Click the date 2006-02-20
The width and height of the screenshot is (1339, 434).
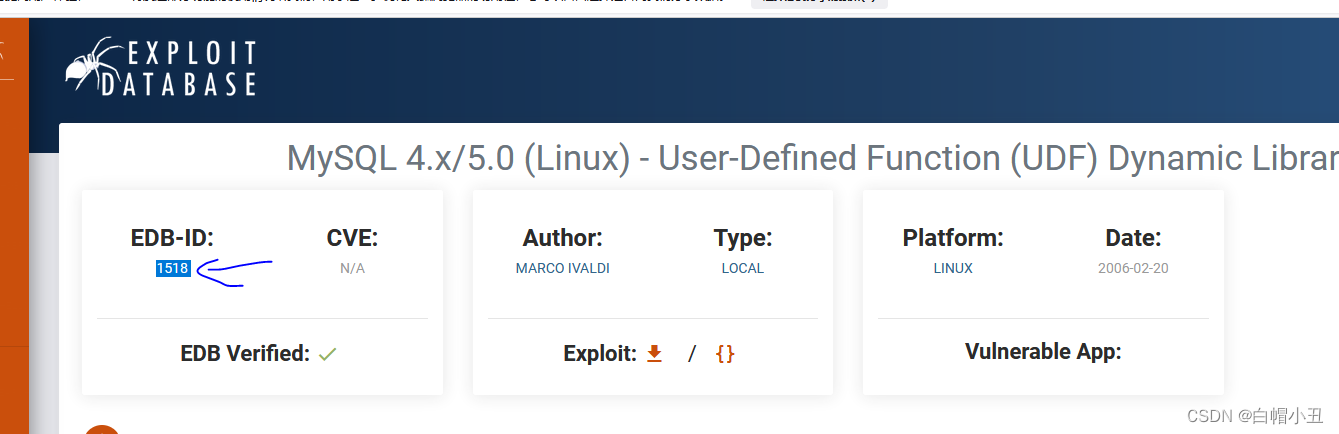pos(1133,268)
